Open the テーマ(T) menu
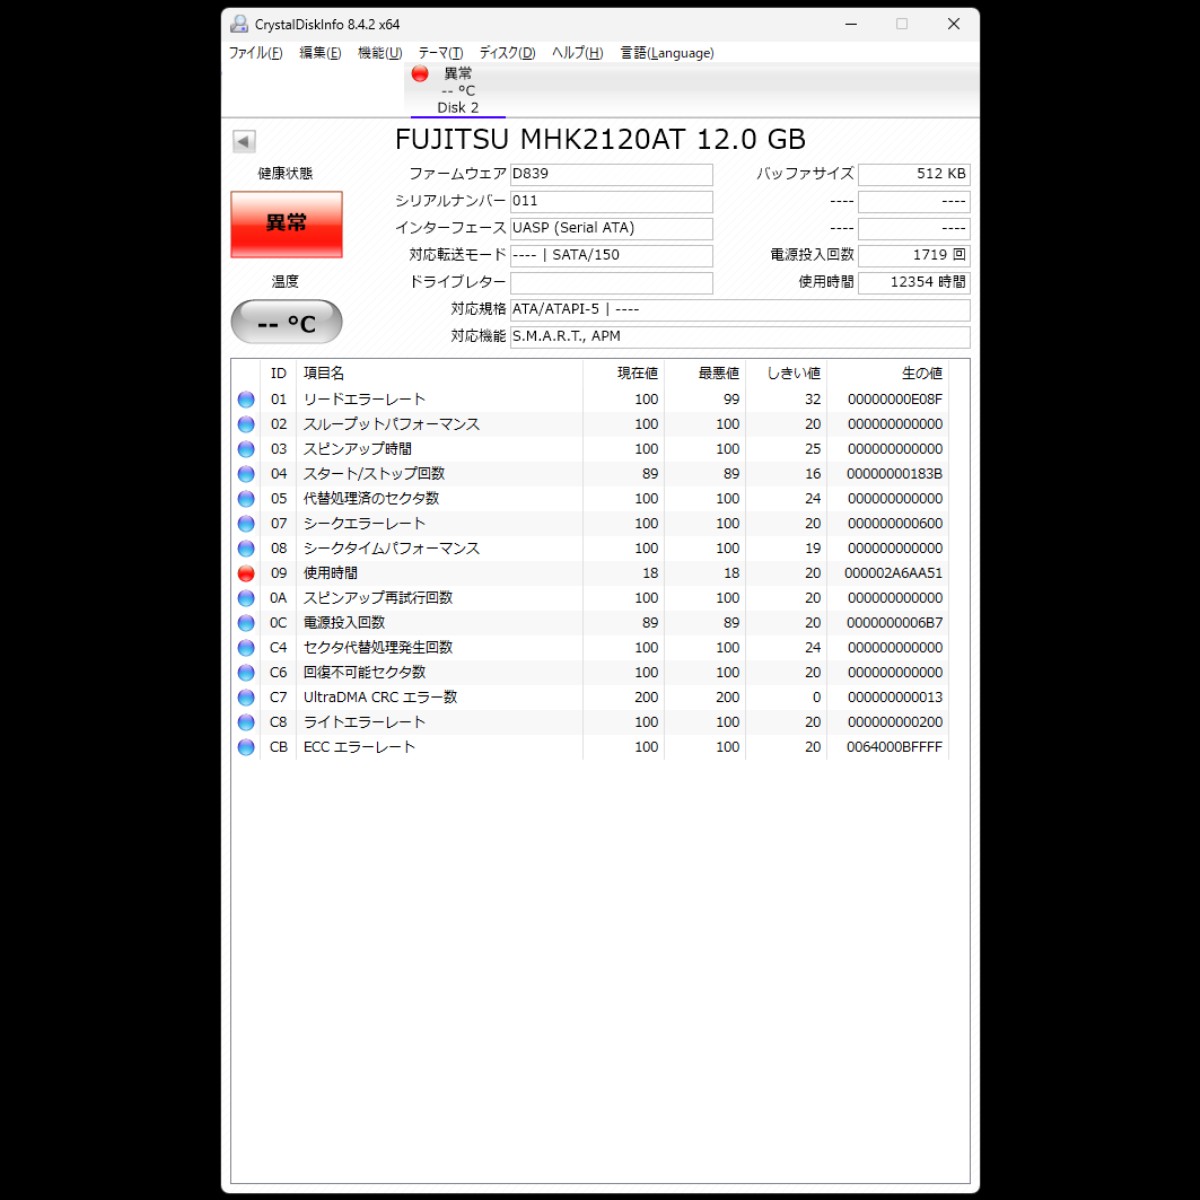Image resolution: width=1200 pixels, height=1200 pixels. [x=441, y=53]
